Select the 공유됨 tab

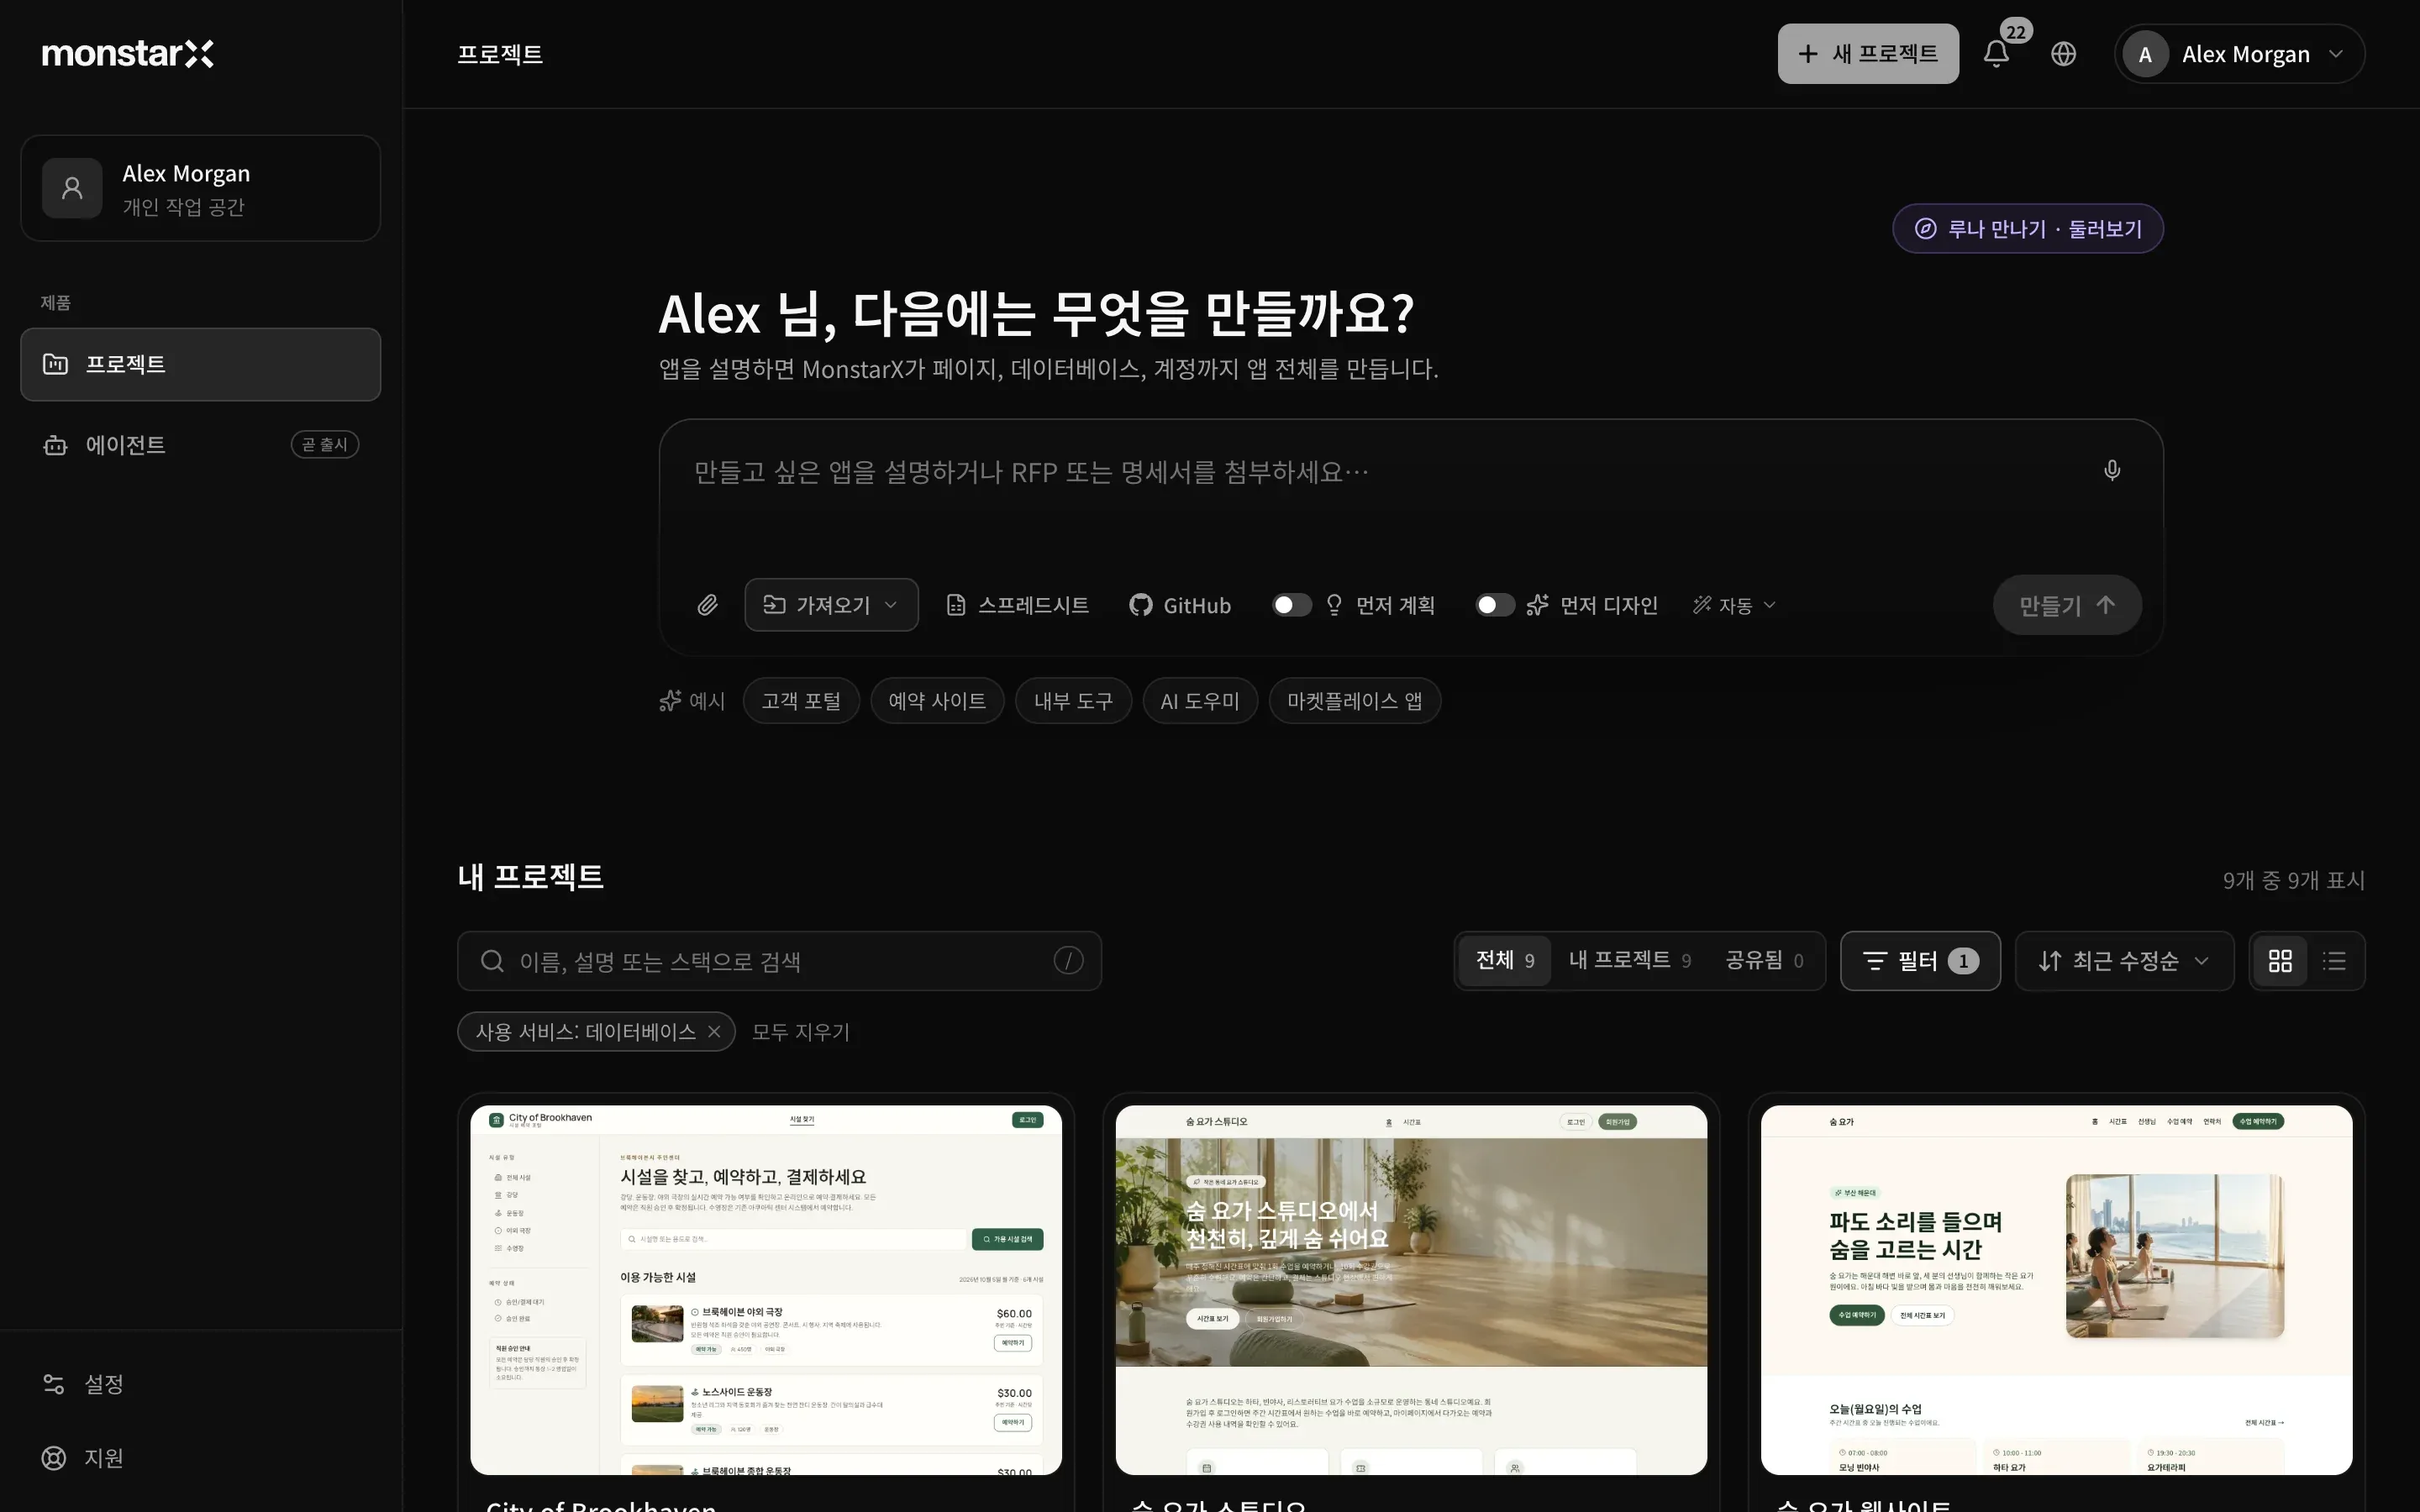pyautogui.click(x=1765, y=961)
